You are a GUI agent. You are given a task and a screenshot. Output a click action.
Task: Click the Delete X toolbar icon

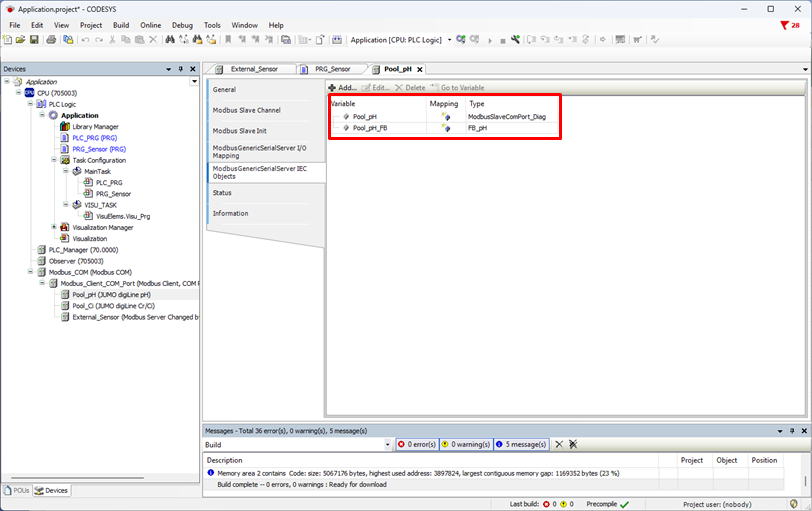[153, 40]
